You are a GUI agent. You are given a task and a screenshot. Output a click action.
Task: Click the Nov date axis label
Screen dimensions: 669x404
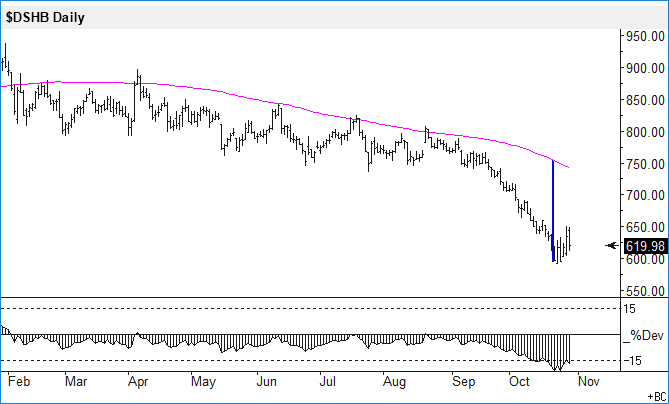589,381
